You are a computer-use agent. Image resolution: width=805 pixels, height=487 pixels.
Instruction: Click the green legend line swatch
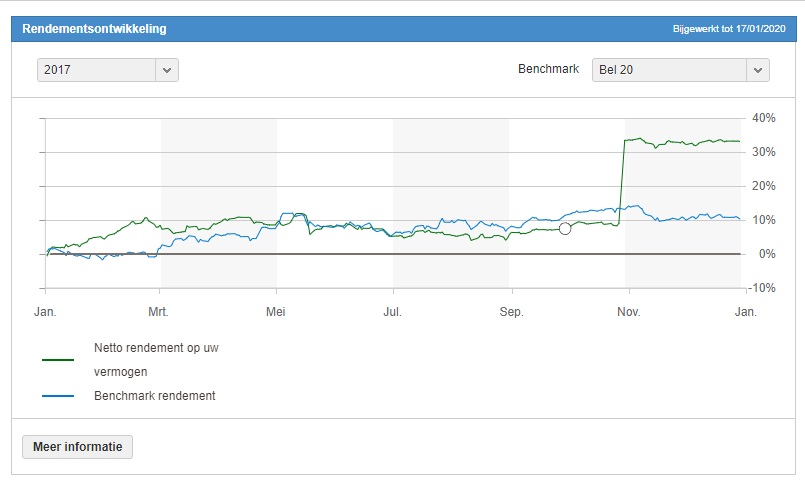pos(58,359)
